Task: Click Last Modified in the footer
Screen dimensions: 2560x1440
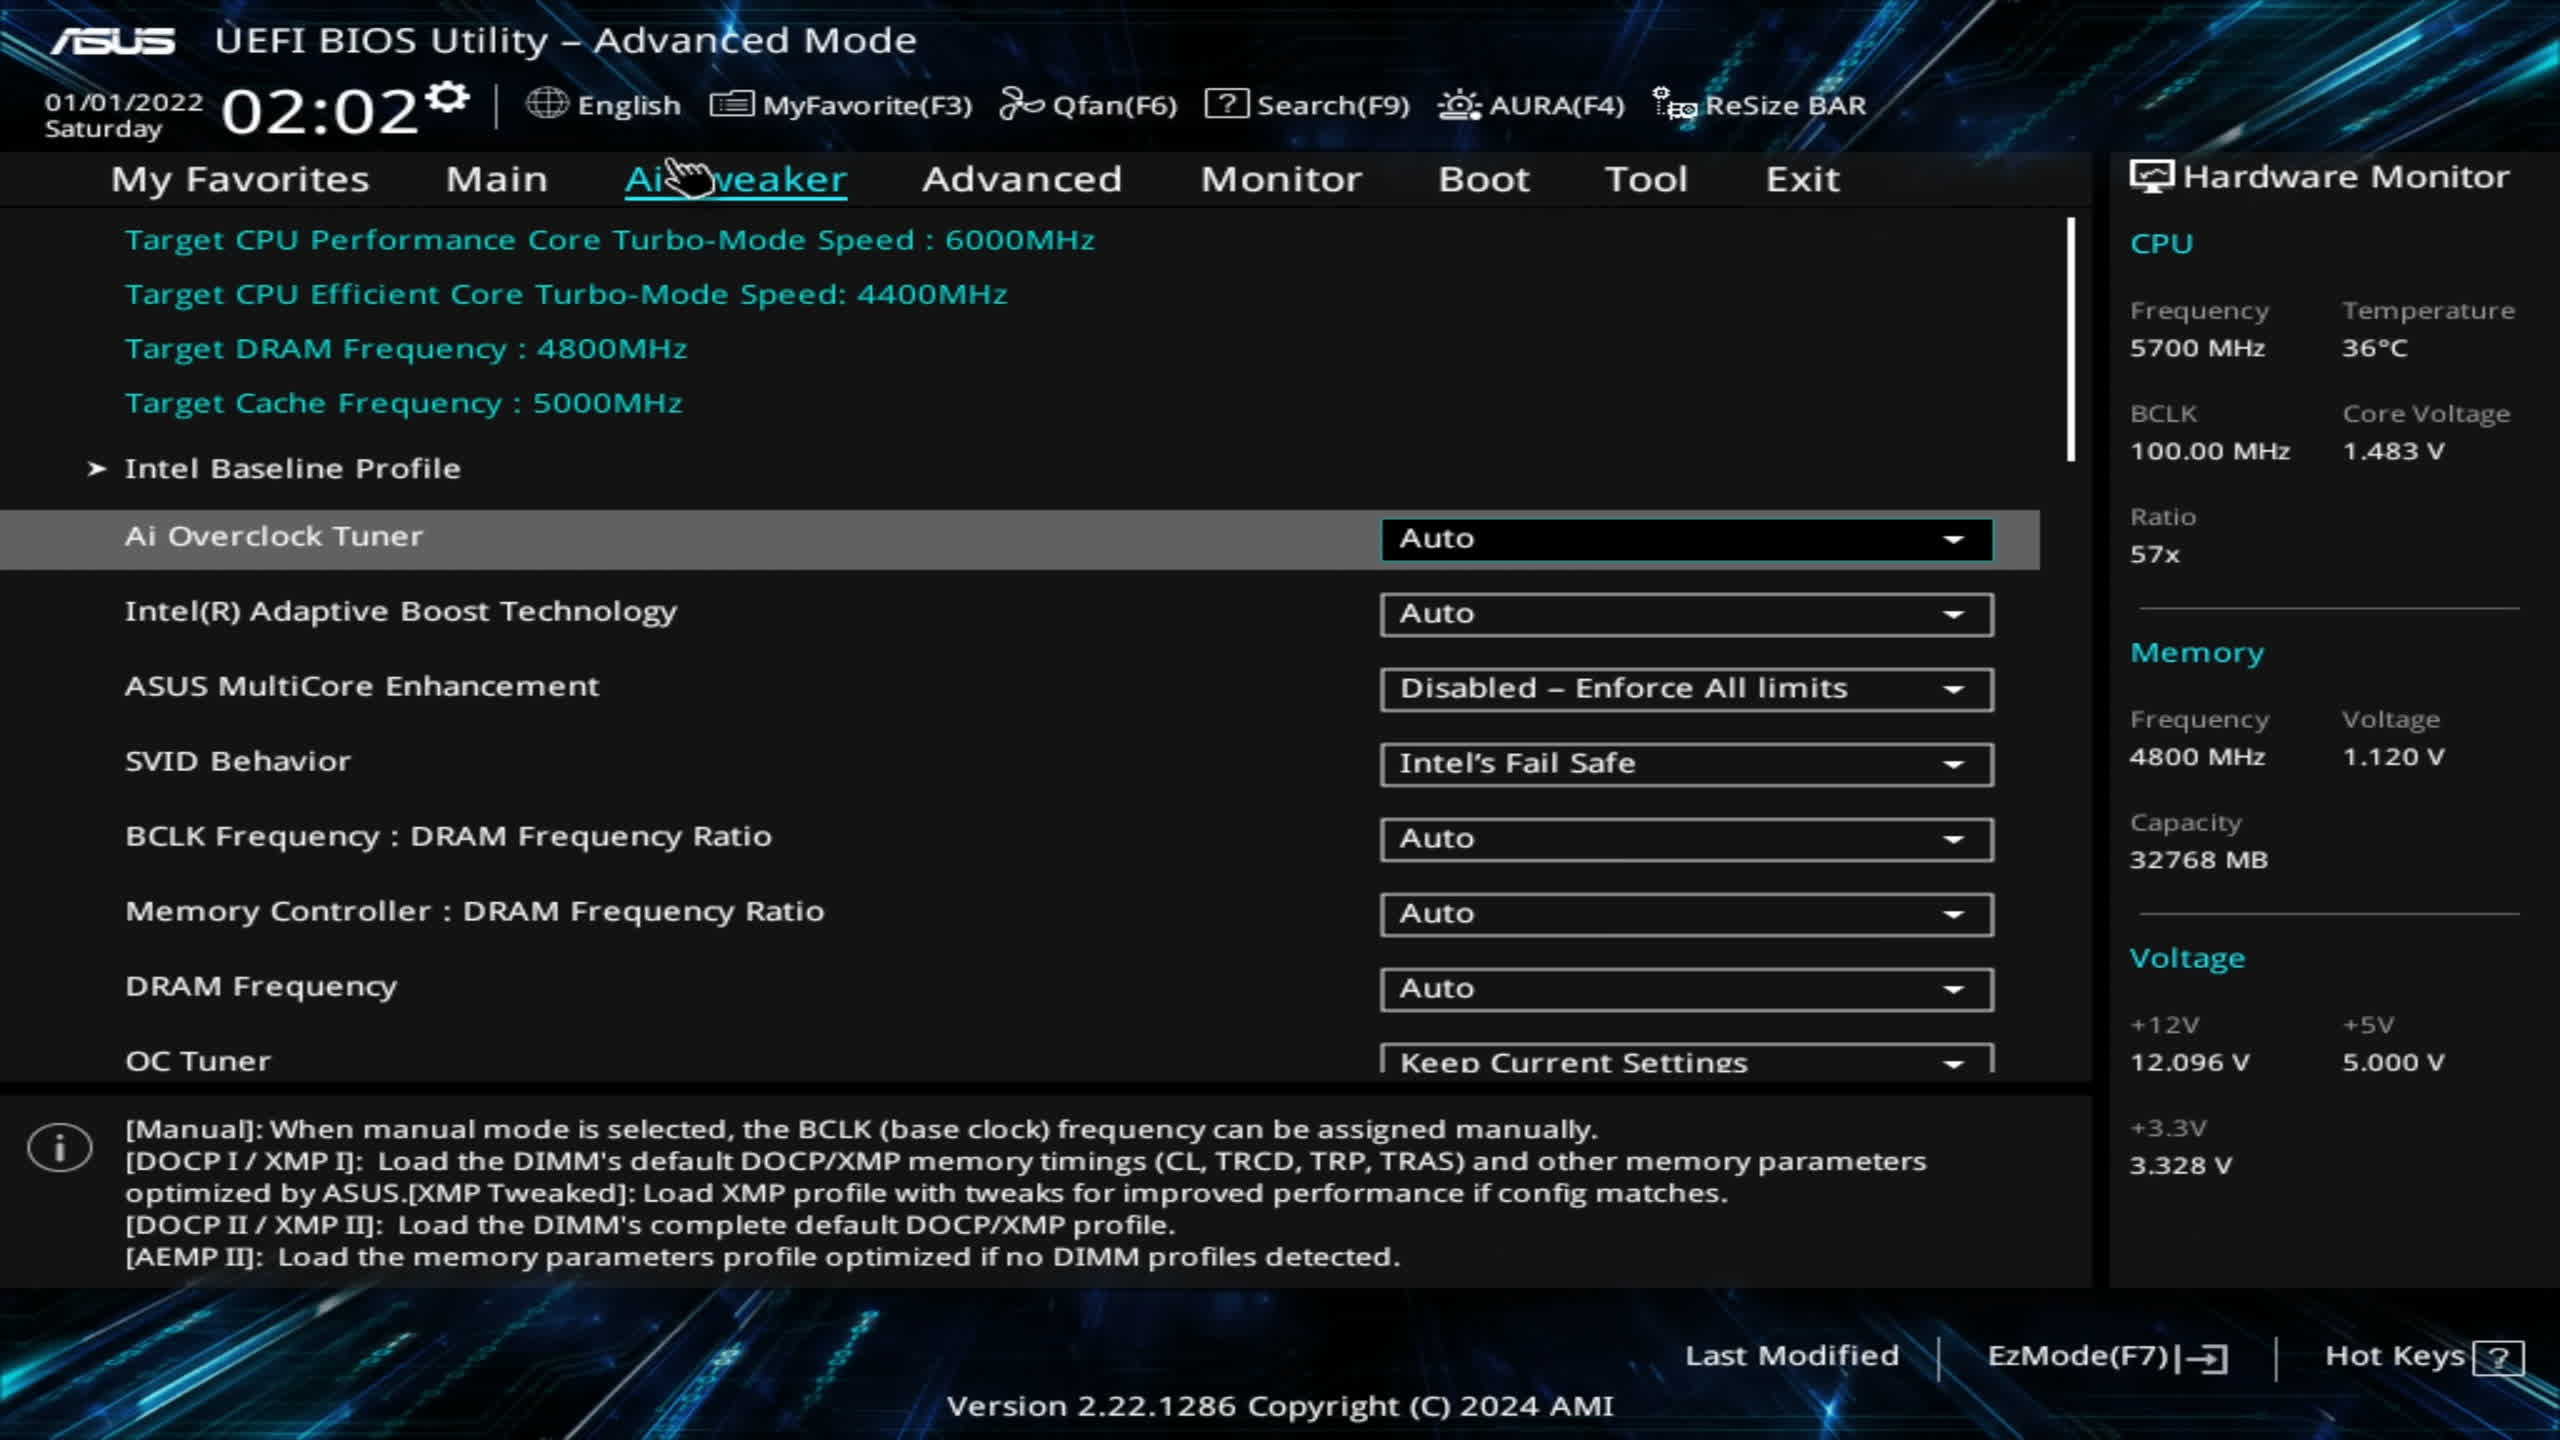Action: (x=1791, y=1356)
